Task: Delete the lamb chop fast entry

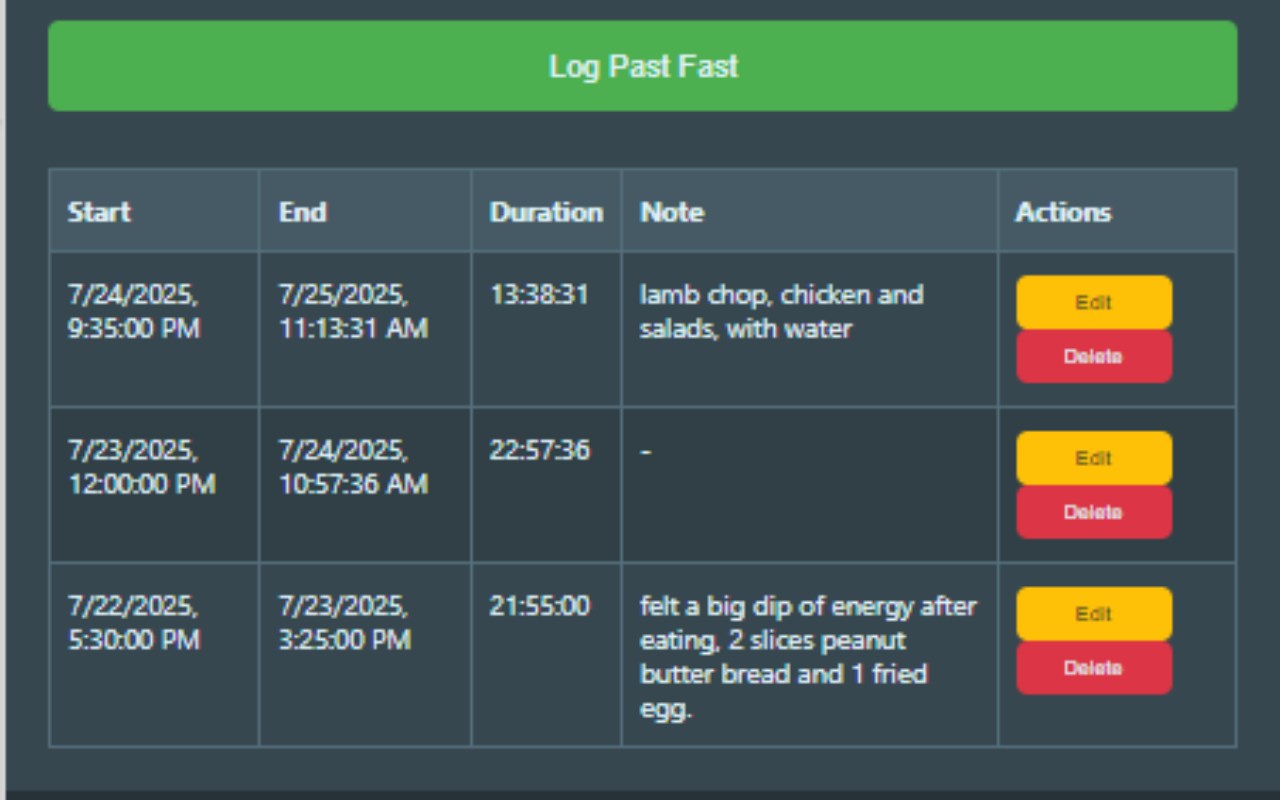Action: tap(1094, 357)
